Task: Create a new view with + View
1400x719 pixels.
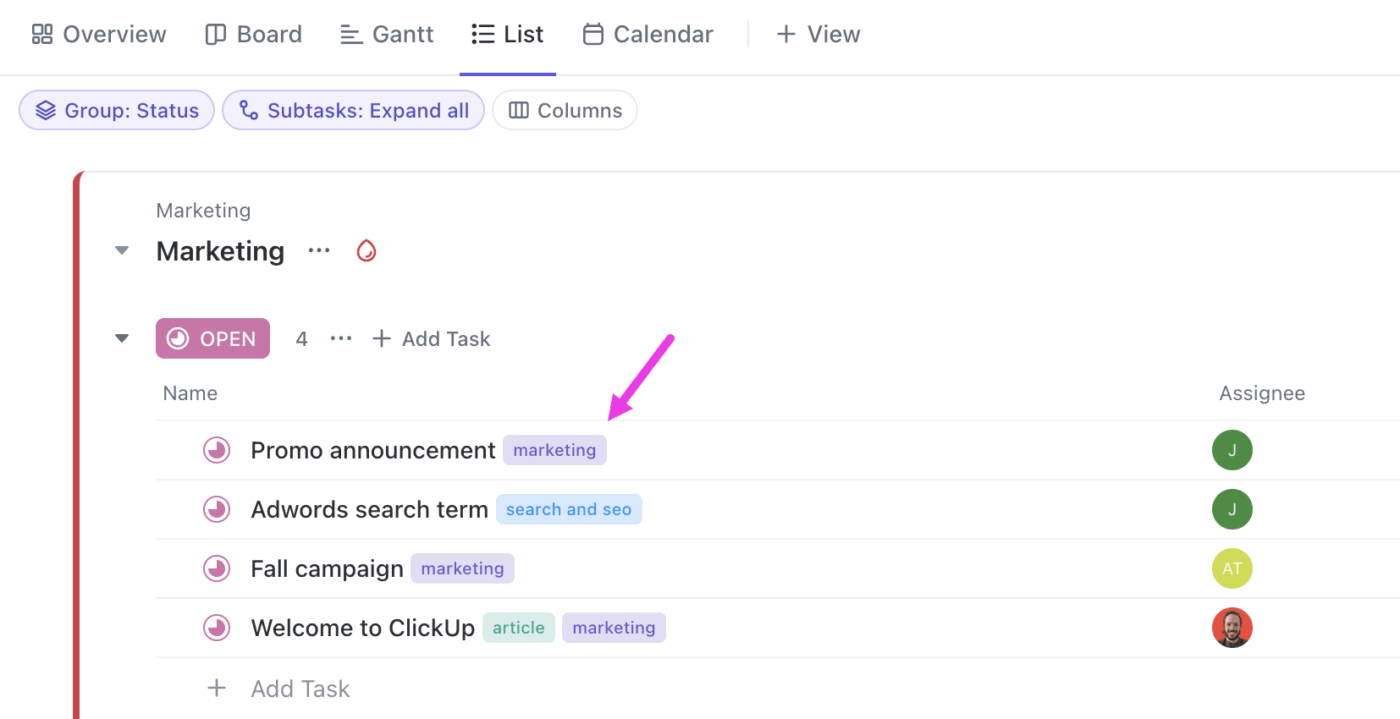Action: point(817,33)
